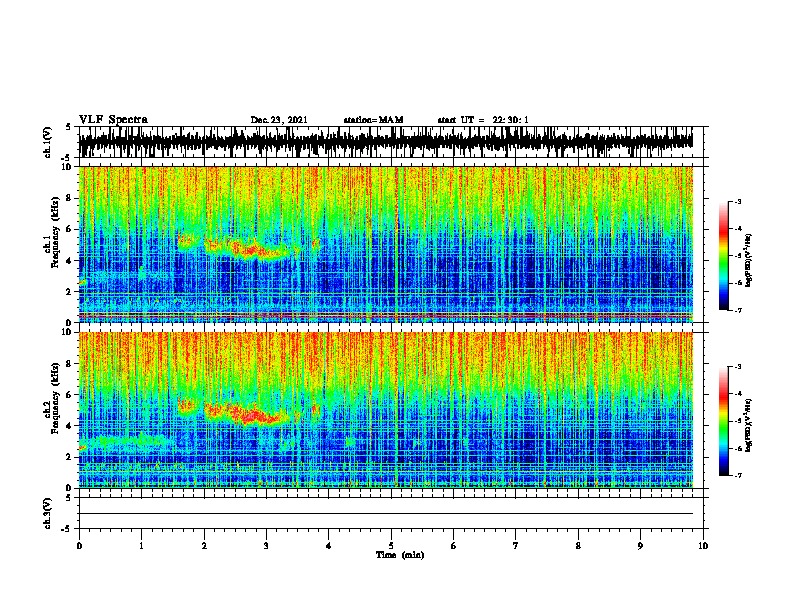Image resolution: width=792 pixels, height=612 pixels.
Task: Select the date text "Dec. 23, 2021"
Action: coord(279,120)
